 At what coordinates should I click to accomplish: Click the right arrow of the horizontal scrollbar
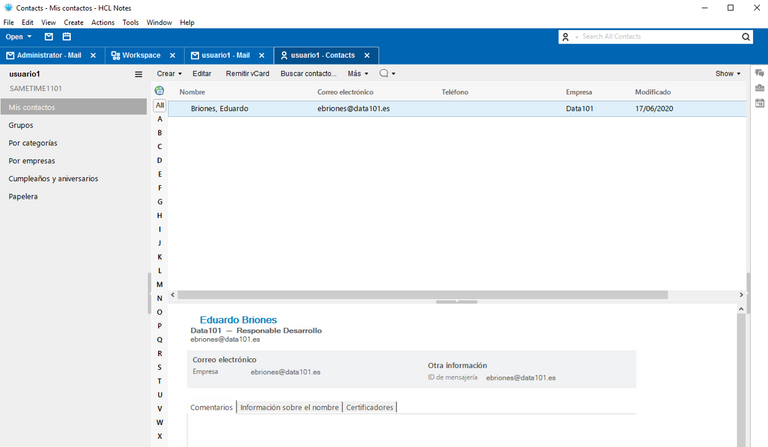(741, 295)
